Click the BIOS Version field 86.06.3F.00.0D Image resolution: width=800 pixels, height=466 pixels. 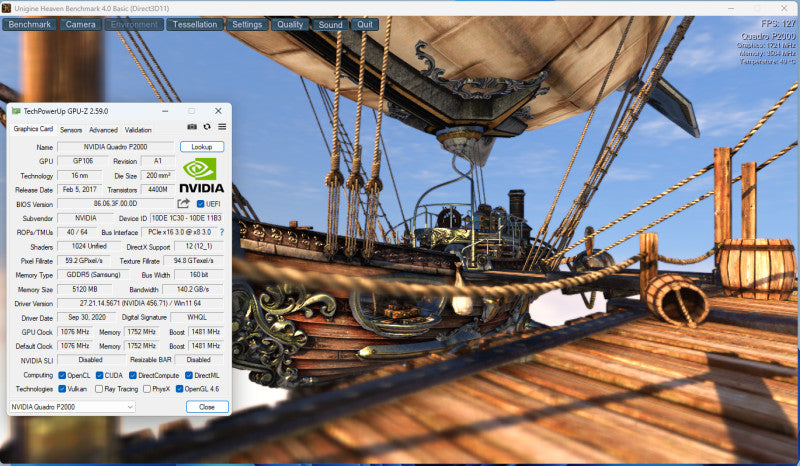[x=115, y=204]
